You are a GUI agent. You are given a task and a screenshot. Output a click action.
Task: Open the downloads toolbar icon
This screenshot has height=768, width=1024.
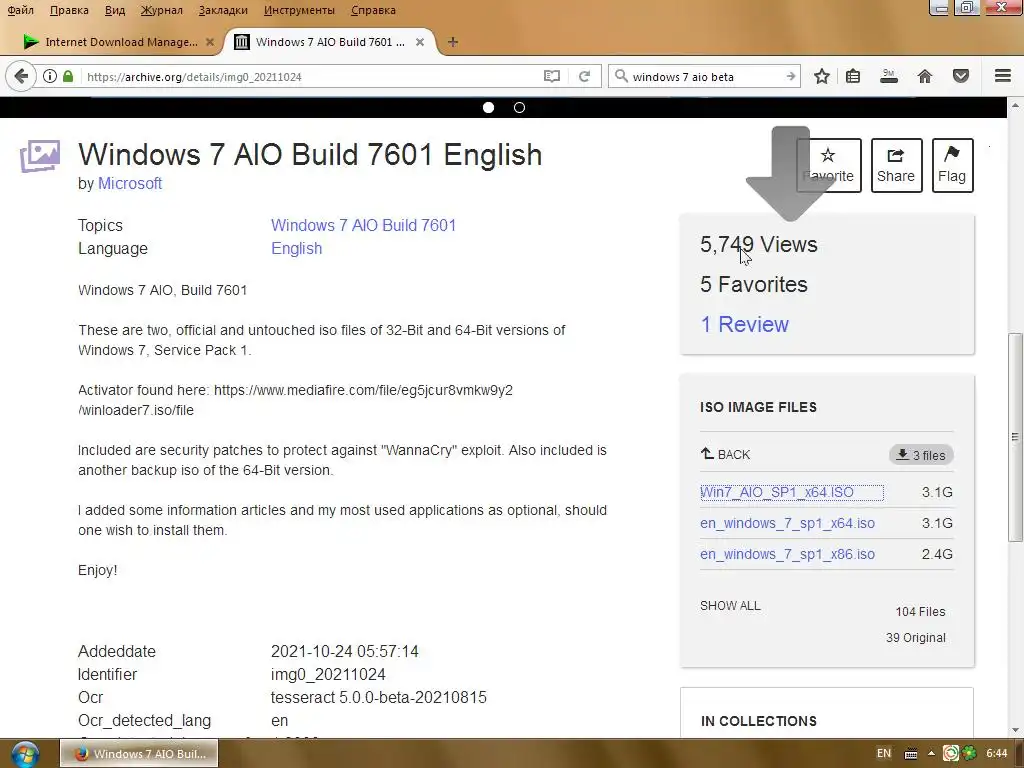point(889,76)
